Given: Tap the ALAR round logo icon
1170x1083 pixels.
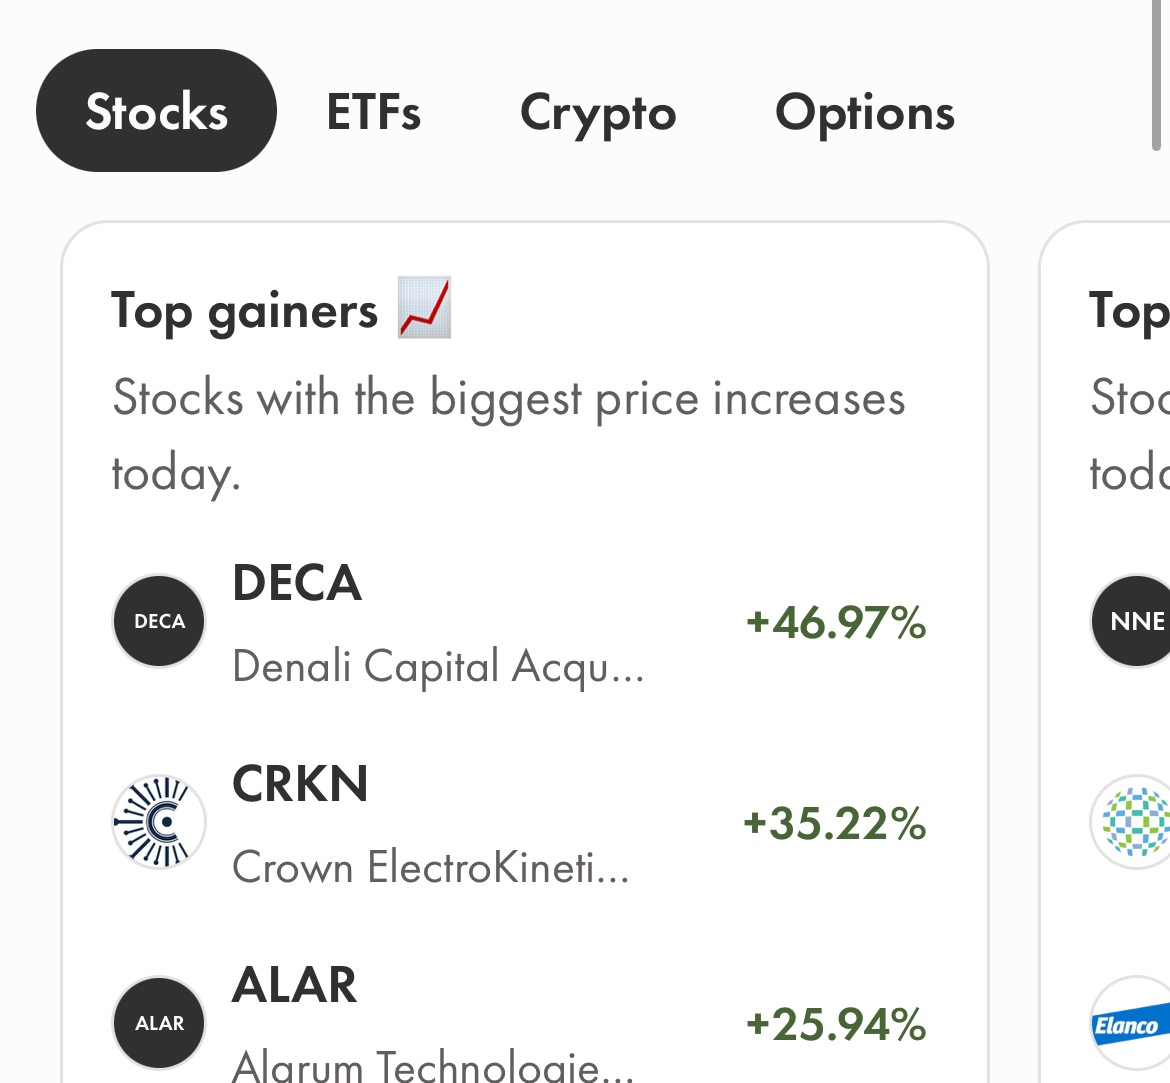Looking at the screenshot, I should click(x=159, y=1022).
